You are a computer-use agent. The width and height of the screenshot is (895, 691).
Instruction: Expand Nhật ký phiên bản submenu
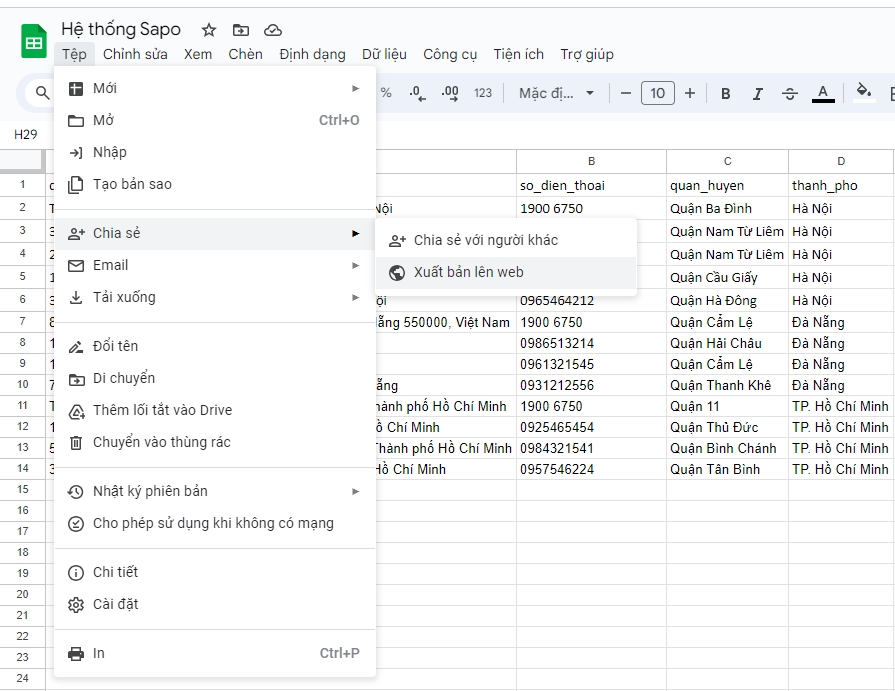click(215, 491)
